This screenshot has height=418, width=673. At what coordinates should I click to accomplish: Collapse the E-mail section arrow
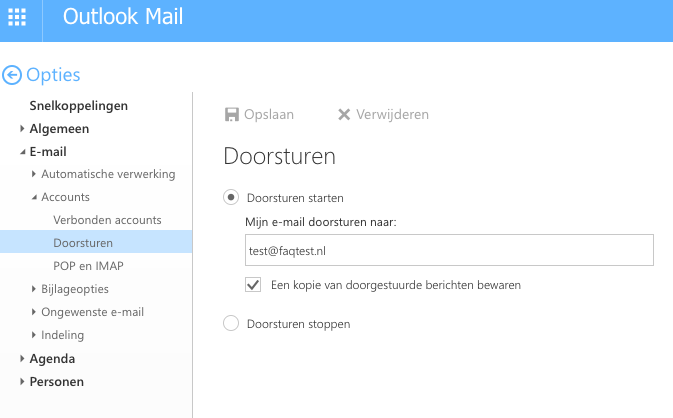[23, 152]
